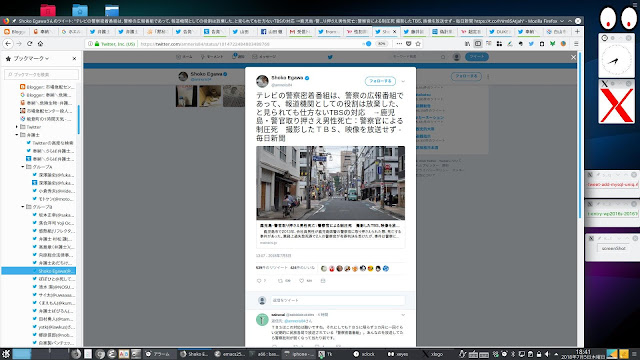Like the tweet with the heart icon
This screenshot has height=360, width=640.
click(302, 281)
